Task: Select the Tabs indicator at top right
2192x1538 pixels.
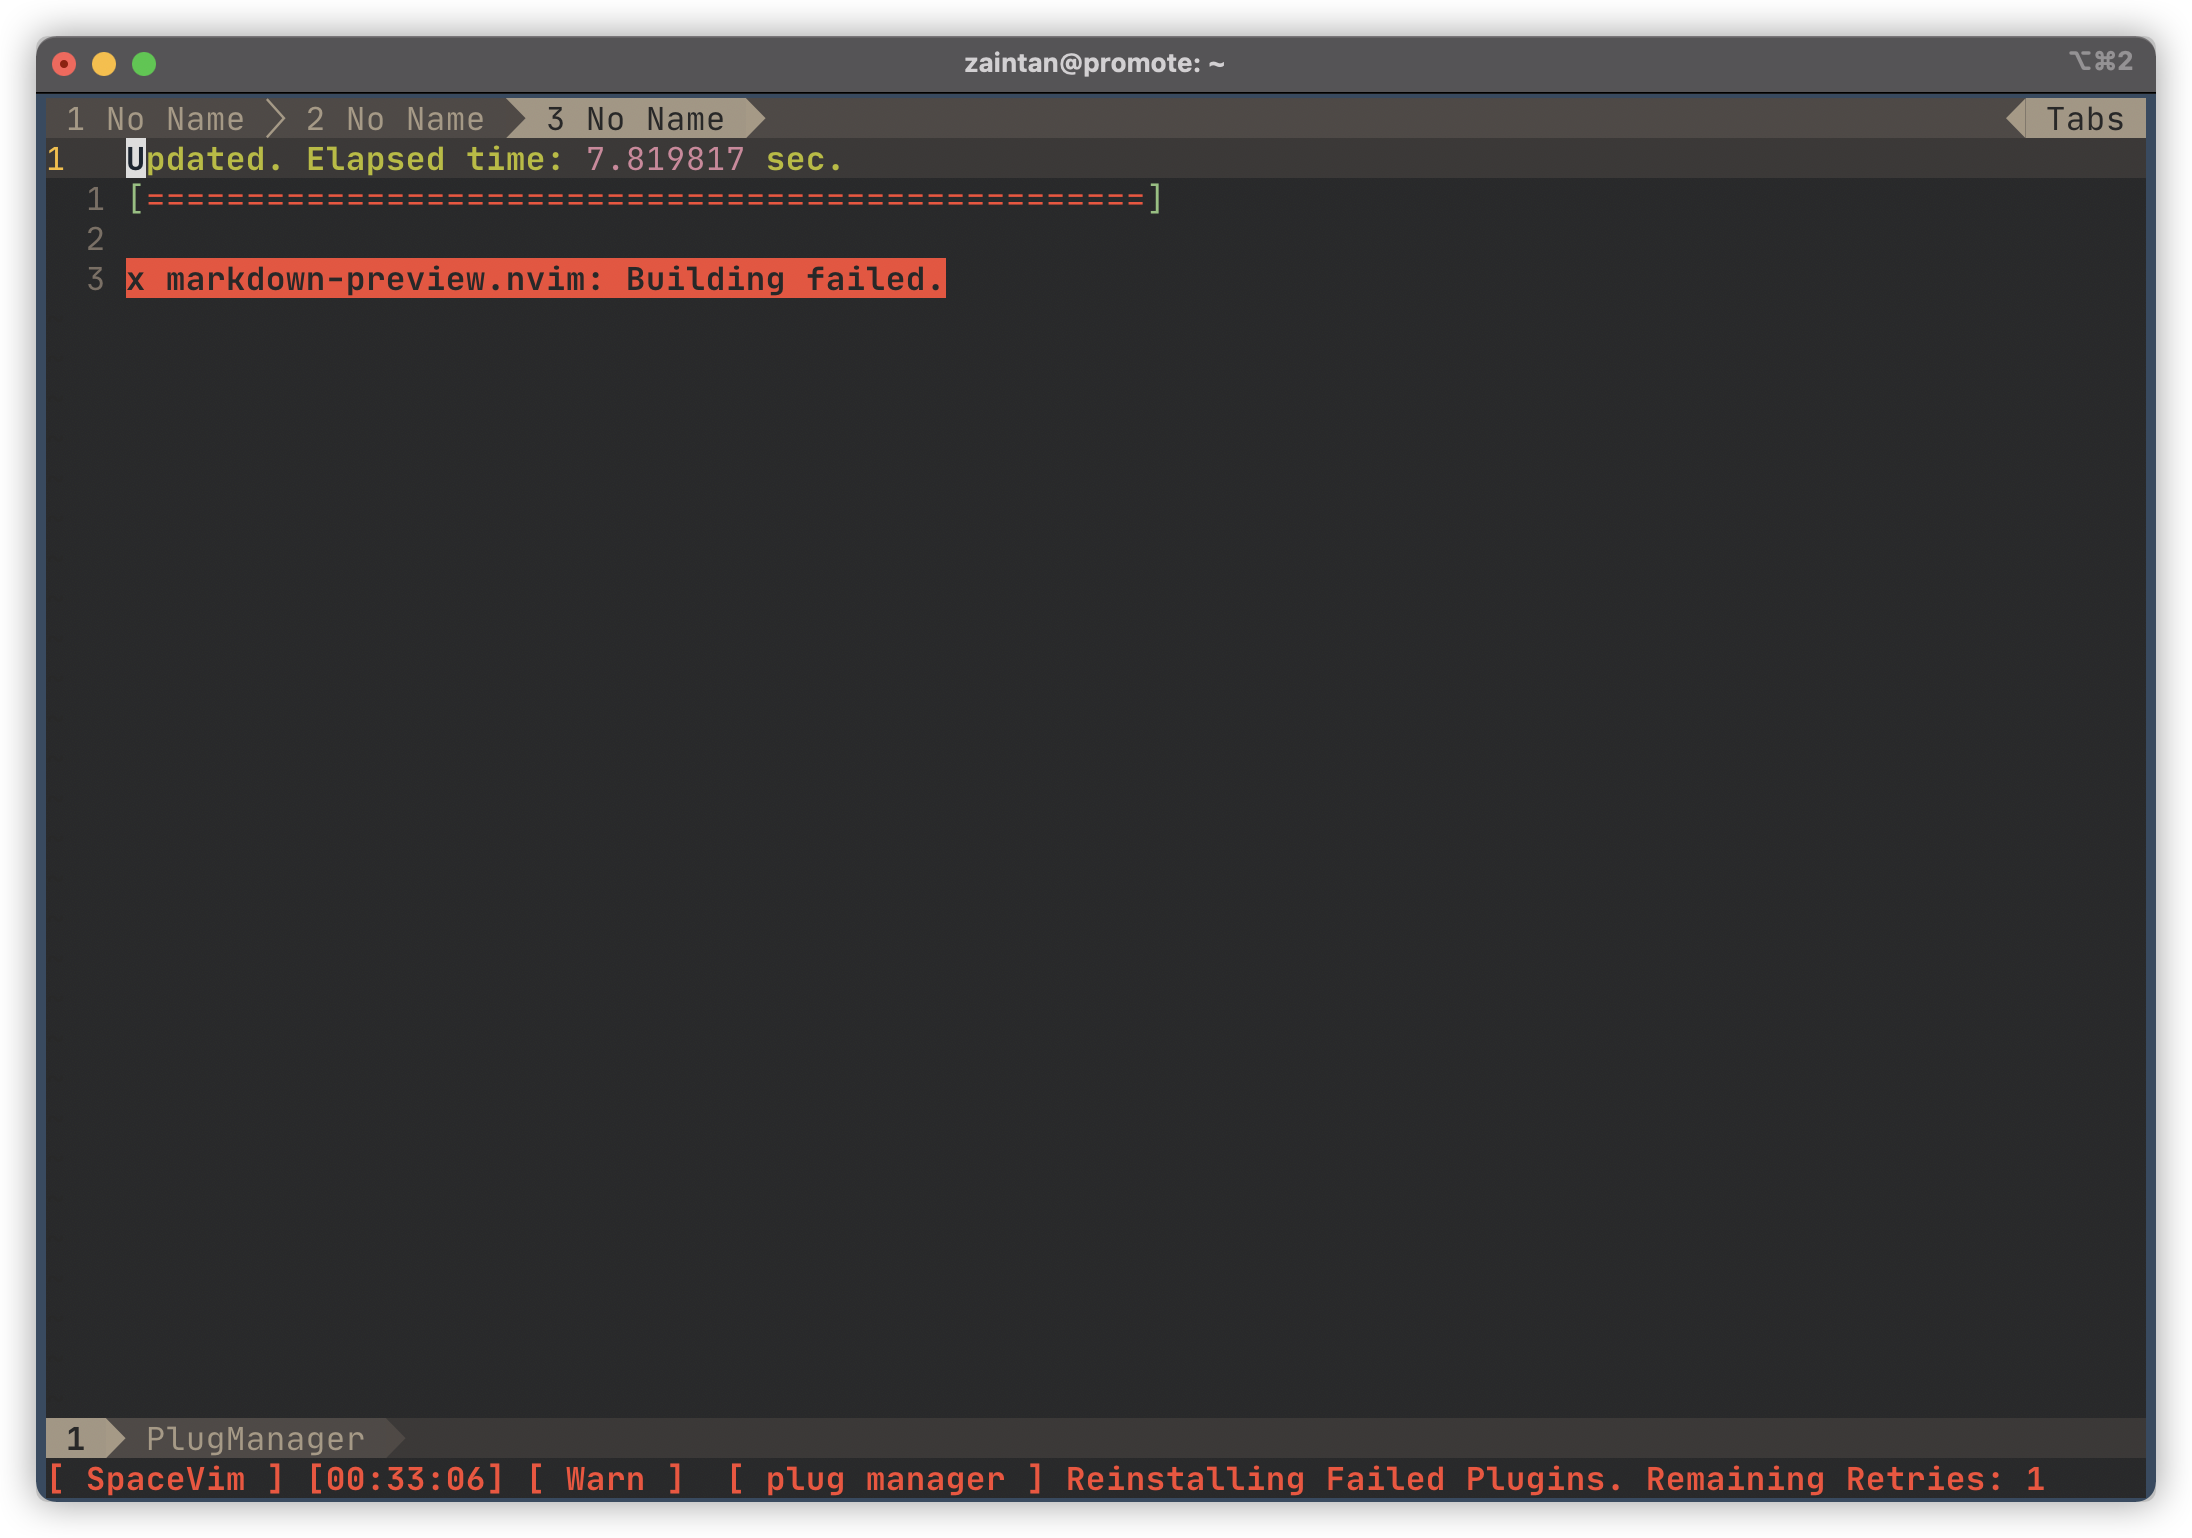Action: tap(2085, 118)
